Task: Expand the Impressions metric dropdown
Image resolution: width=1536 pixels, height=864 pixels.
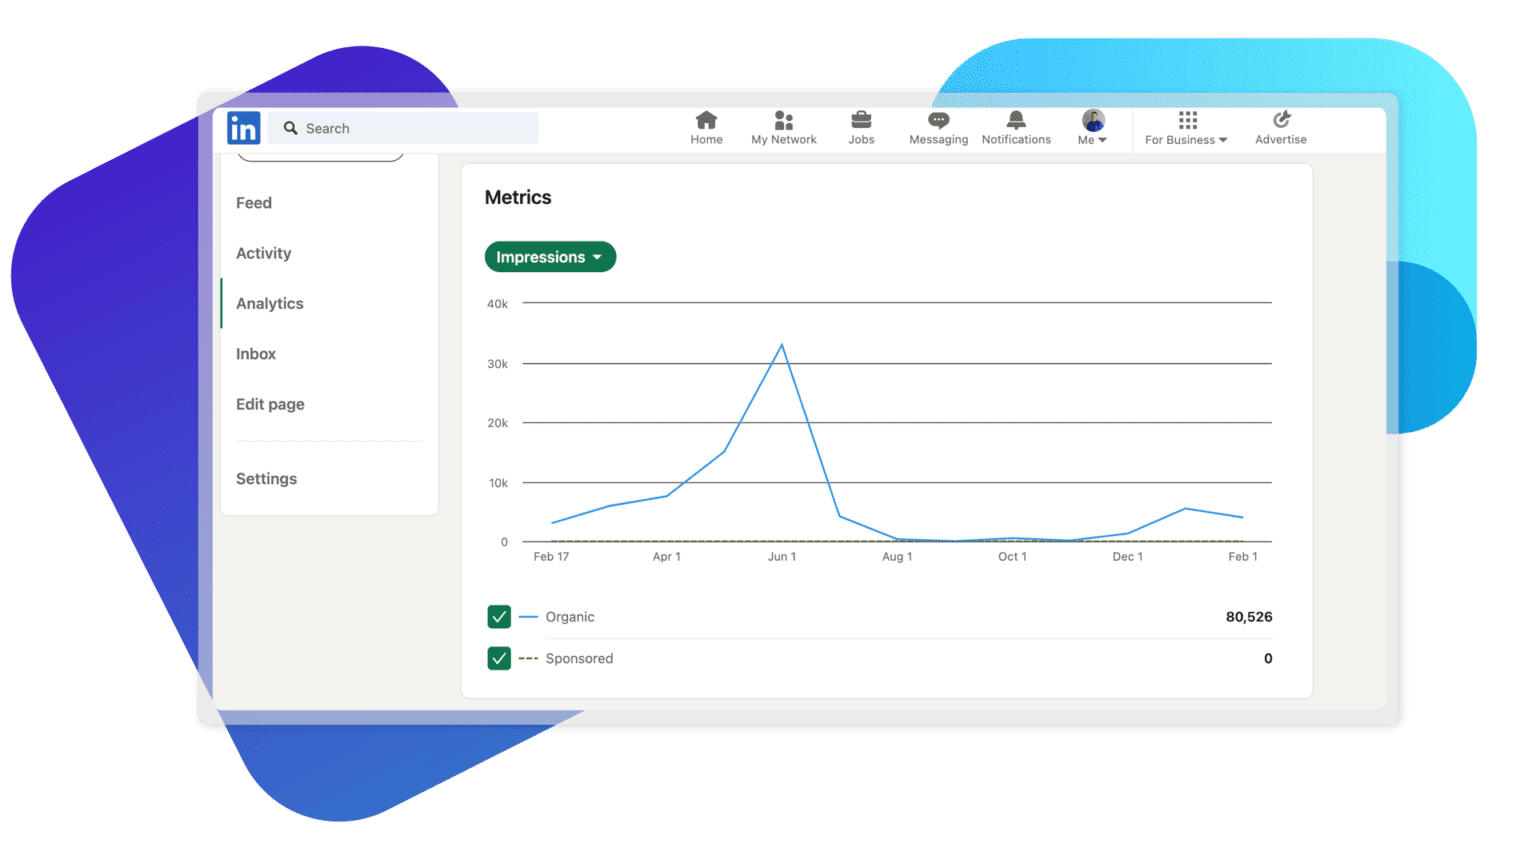Action: 550,257
